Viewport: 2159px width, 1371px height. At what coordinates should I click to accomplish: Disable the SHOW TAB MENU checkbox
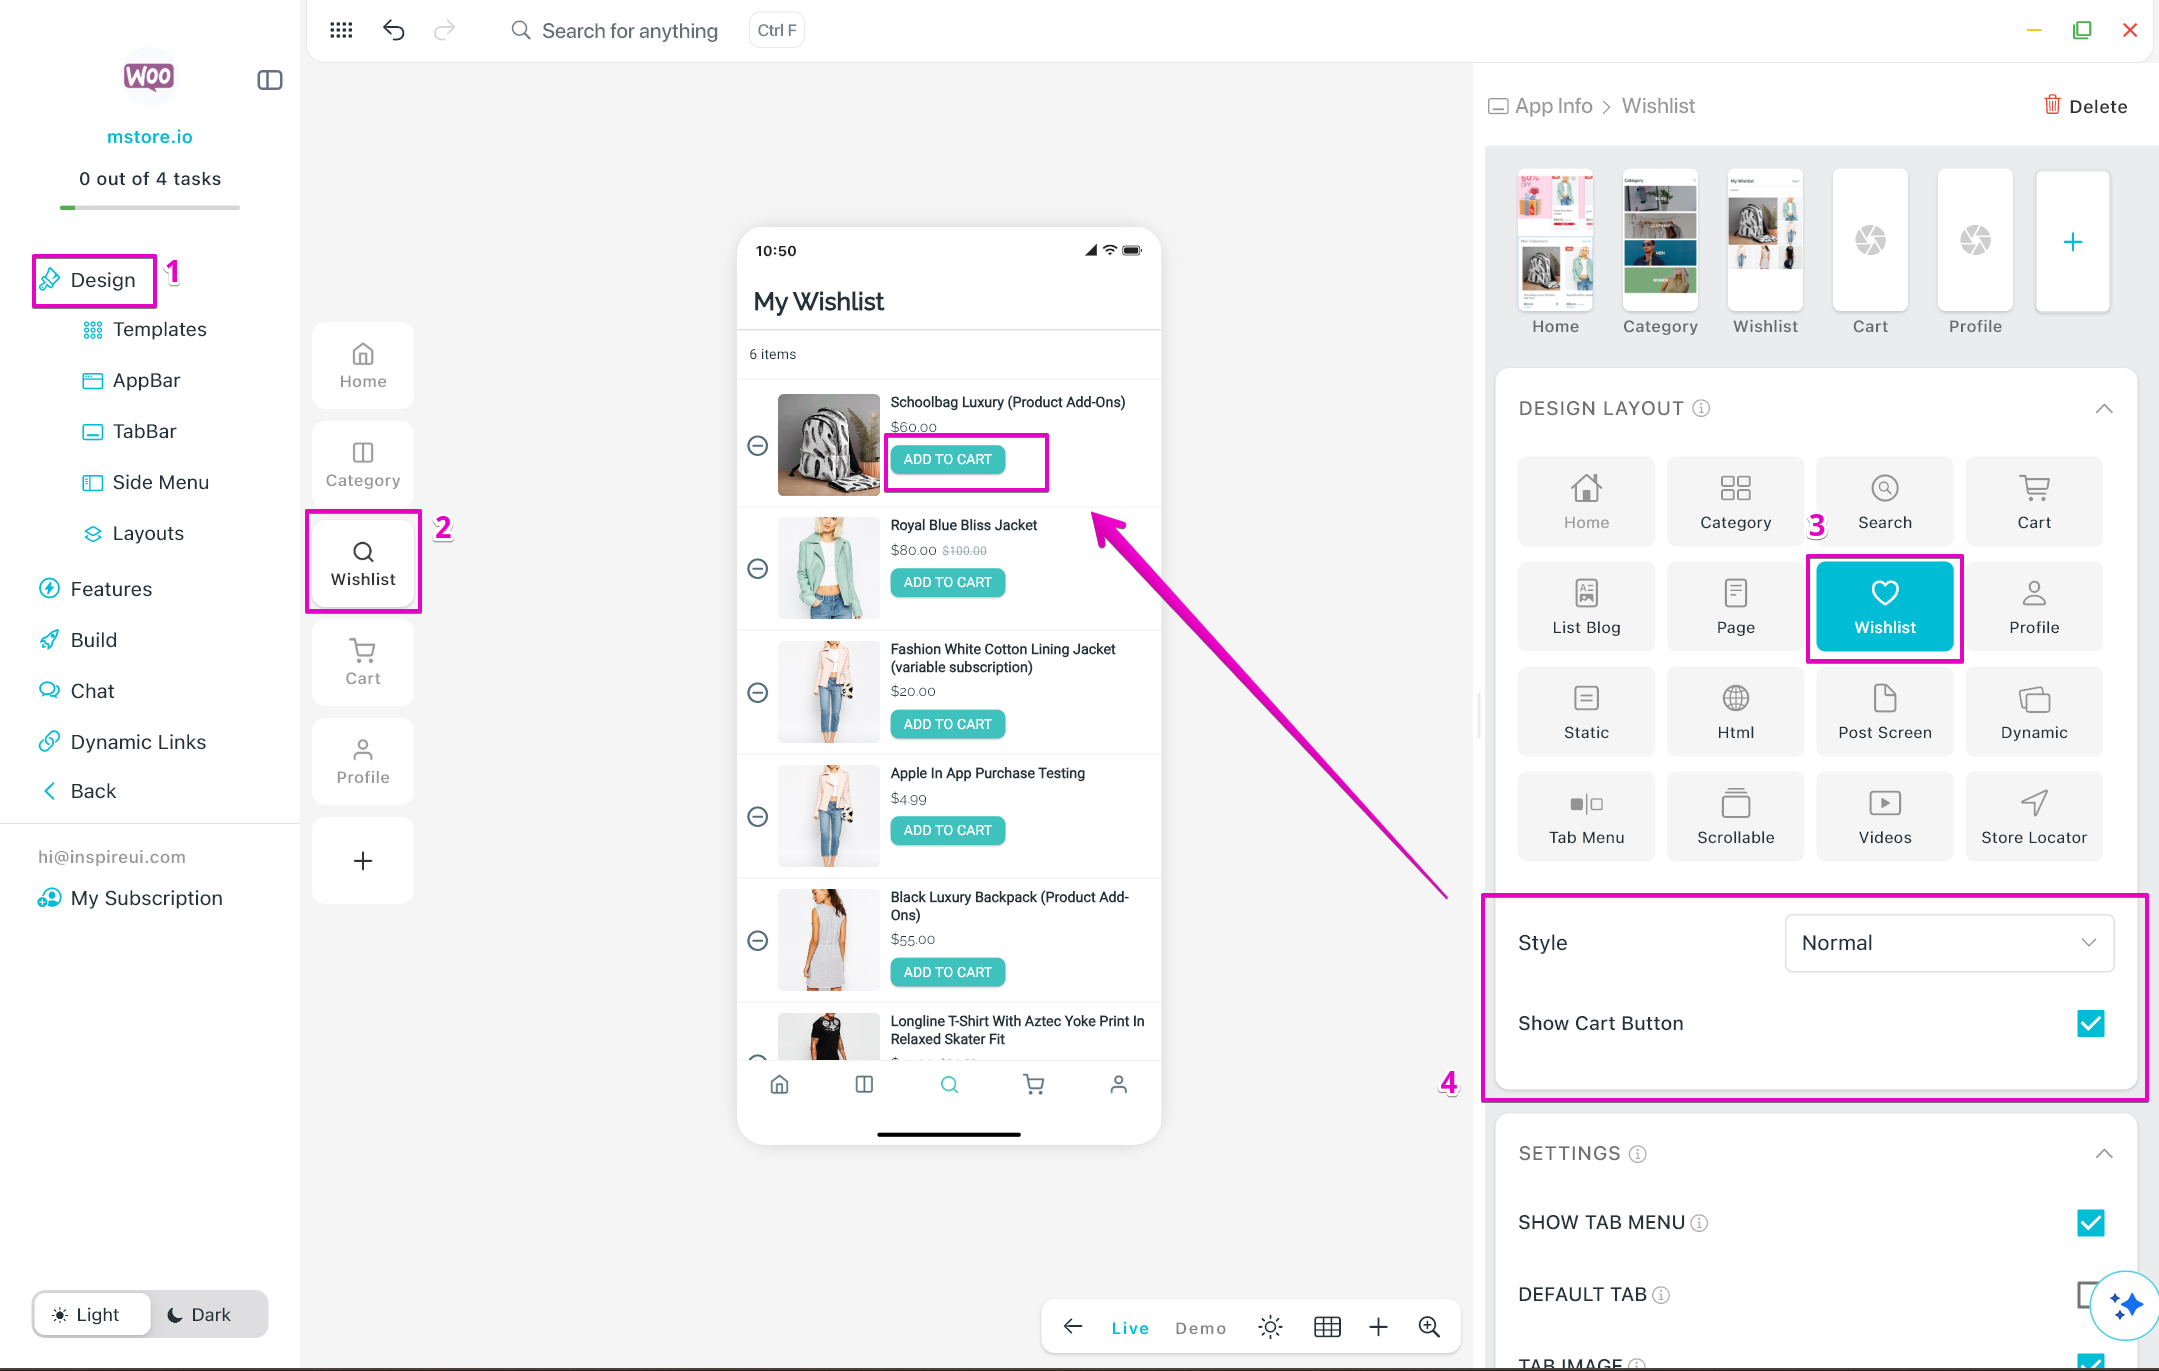pos(2090,1222)
